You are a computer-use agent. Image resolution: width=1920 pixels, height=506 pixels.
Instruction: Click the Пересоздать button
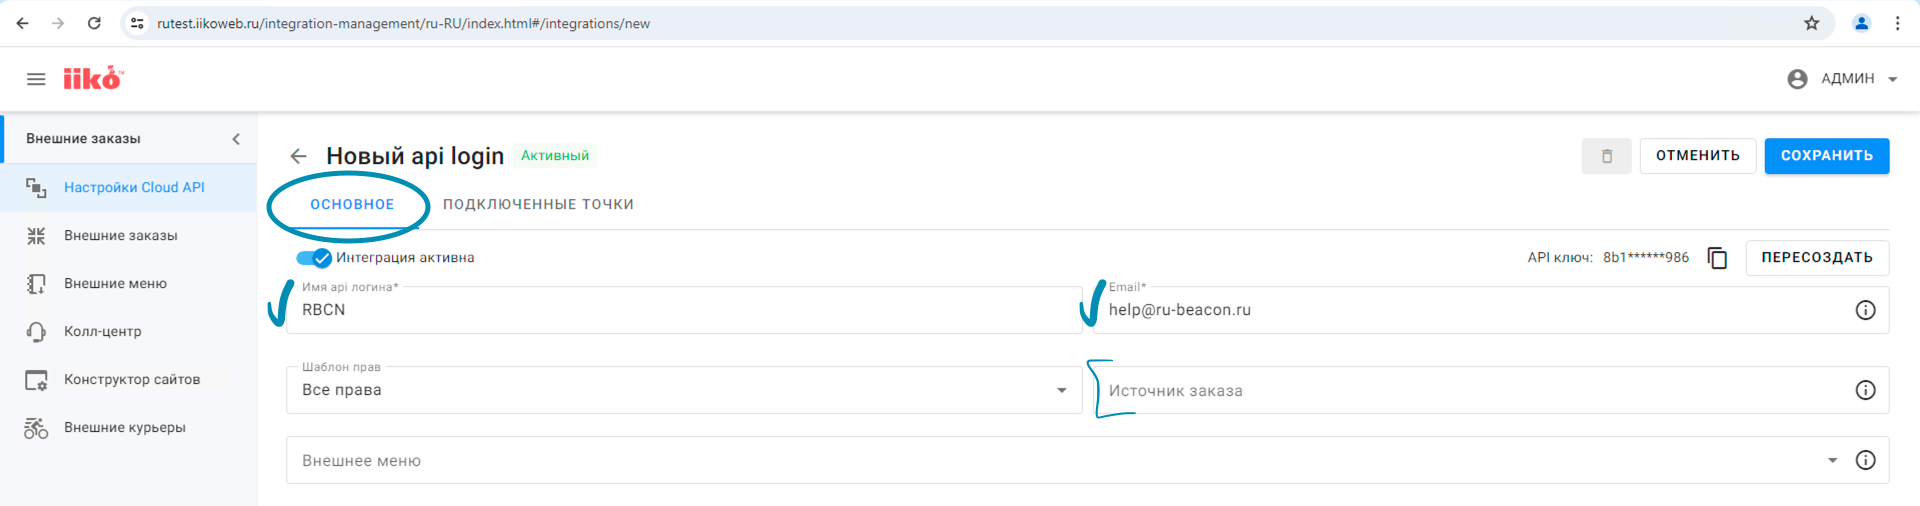pos(1816,258)
